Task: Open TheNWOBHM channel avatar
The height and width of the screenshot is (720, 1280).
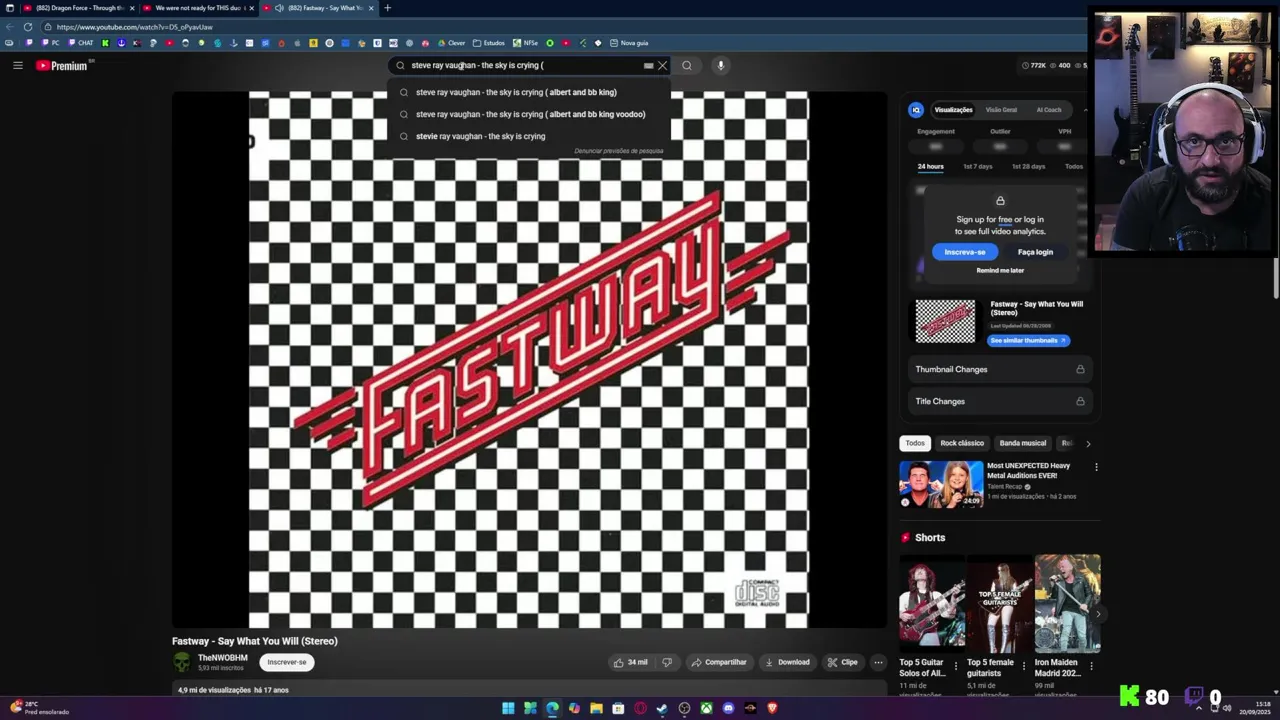Action: [x=181, y=662]
